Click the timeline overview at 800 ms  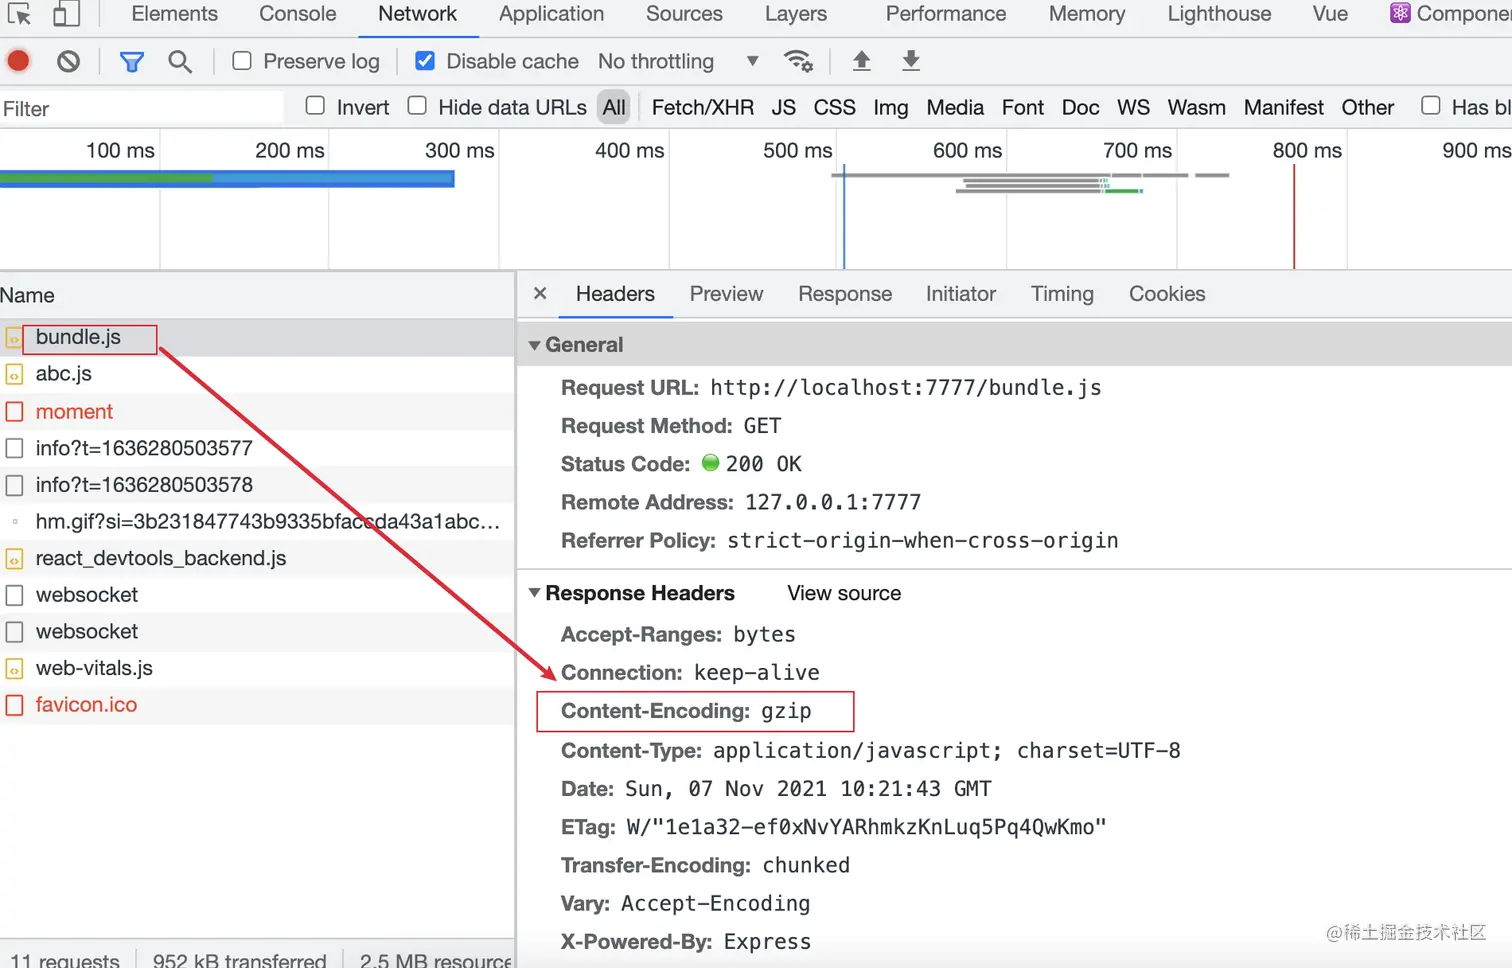point(1307,151)
